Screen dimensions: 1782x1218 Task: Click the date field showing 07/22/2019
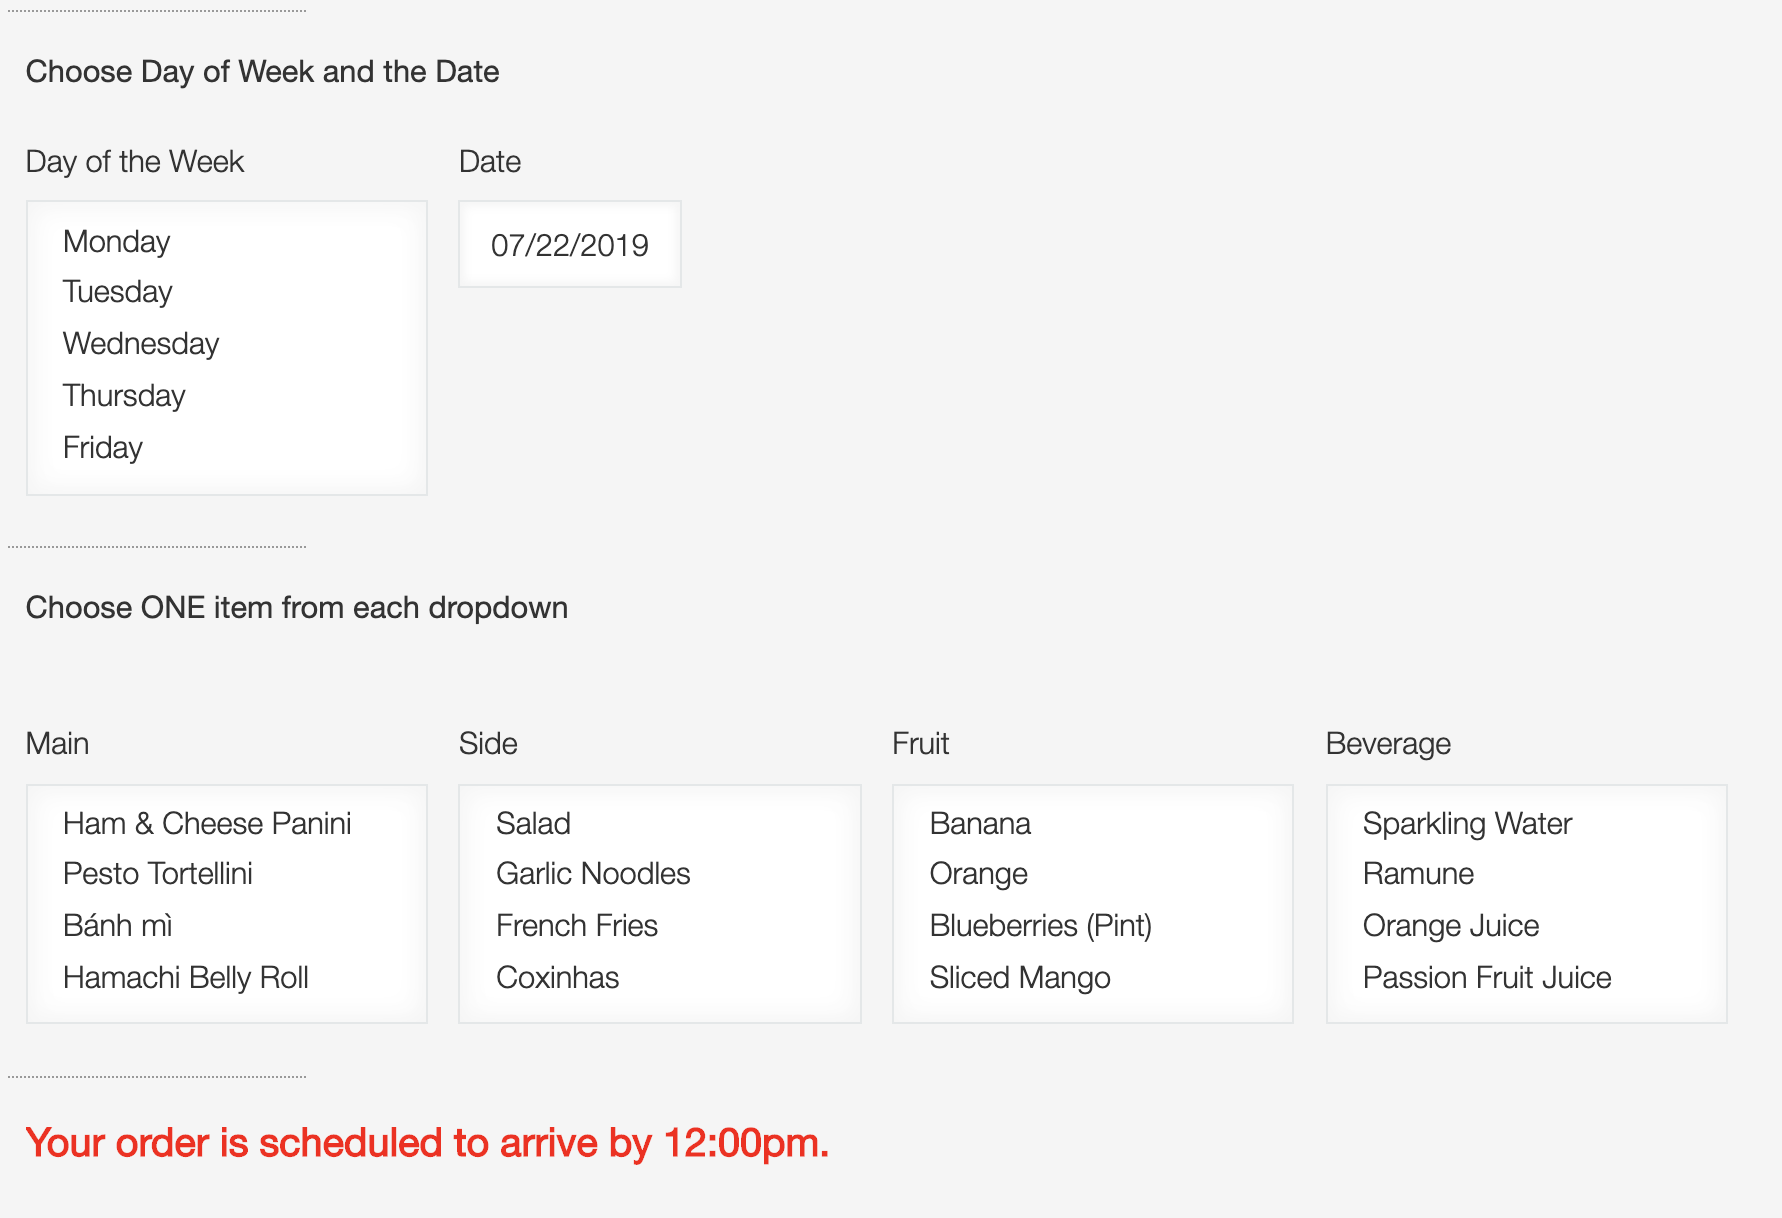pos(569,244)
